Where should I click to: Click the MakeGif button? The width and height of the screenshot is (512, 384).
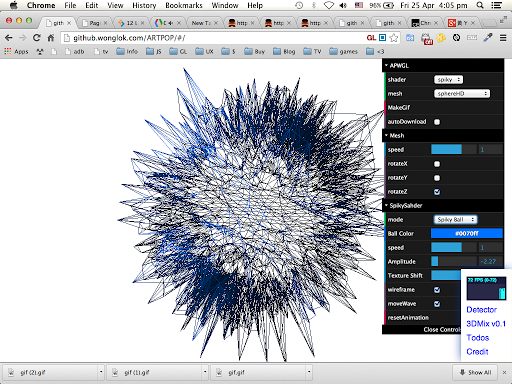(443, 108)
